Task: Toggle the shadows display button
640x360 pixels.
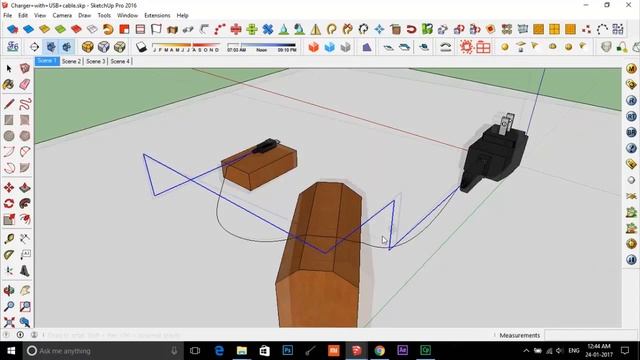Action: [141, 47]
